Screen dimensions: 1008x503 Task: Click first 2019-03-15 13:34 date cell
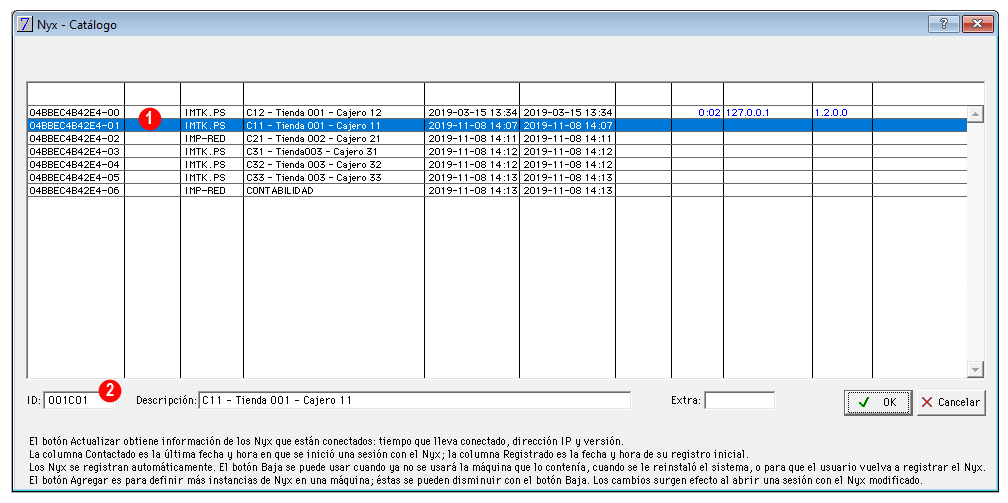click(x=472, y=113)
